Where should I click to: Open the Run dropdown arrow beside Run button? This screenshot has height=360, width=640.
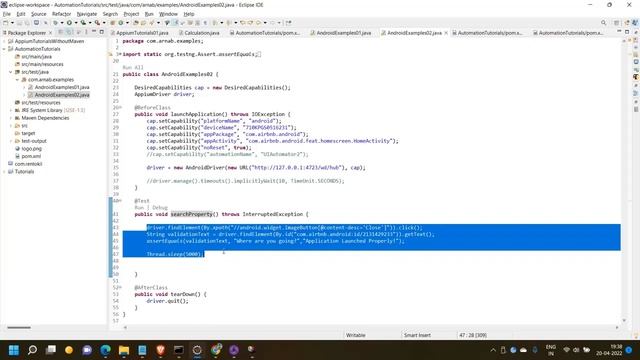tap(76, 23)
